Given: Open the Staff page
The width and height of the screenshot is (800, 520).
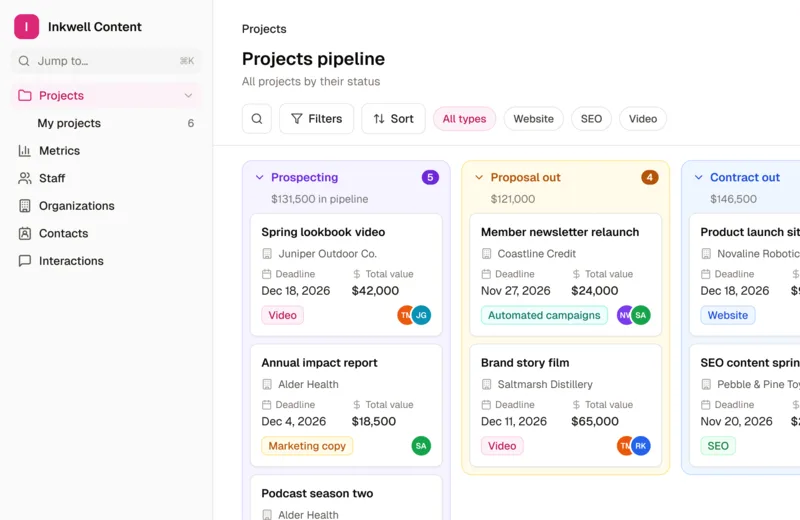Looking at the screenshot, I should [x=106, y=178].
